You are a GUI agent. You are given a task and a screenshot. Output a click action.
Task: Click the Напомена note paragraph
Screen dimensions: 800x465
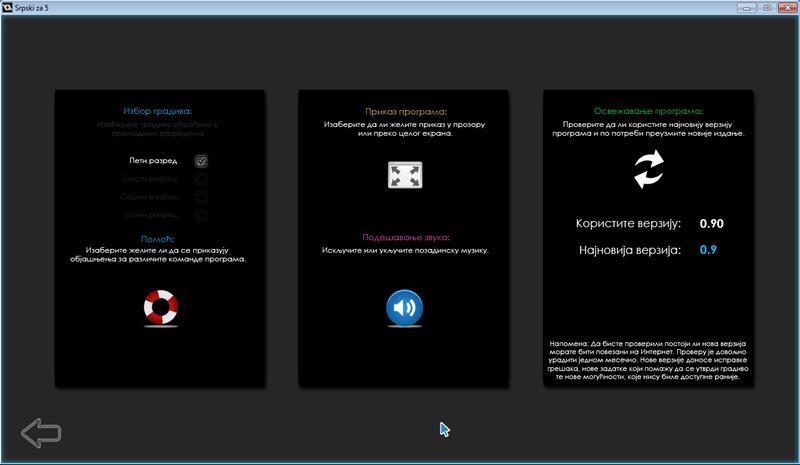[x=648, y=360]
